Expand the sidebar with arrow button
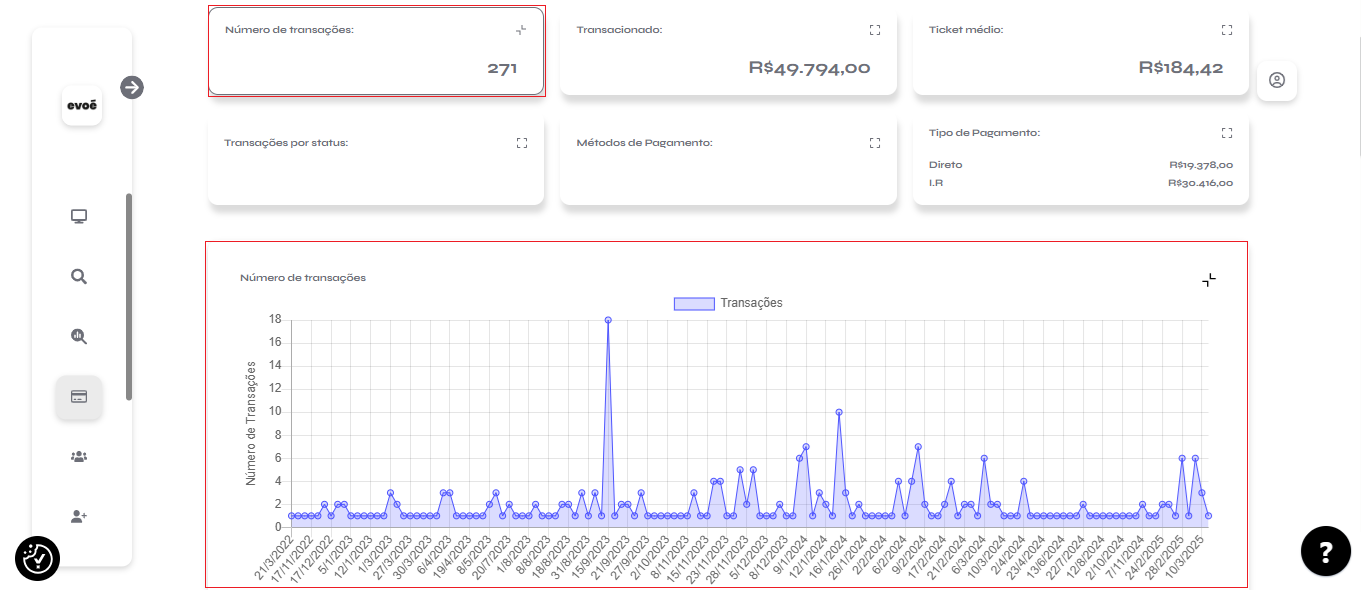Screen dimensions: 1365x592 [132, 87]
